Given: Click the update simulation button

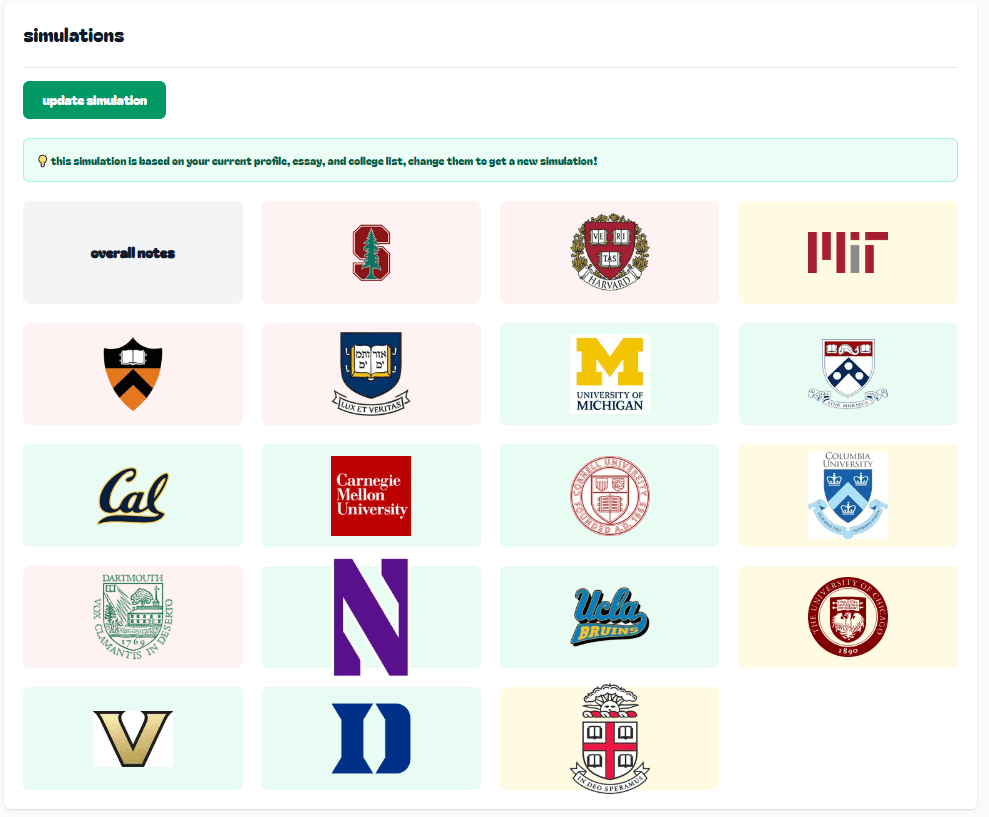Looking at the screenshot, I should (x=95, y=100).
